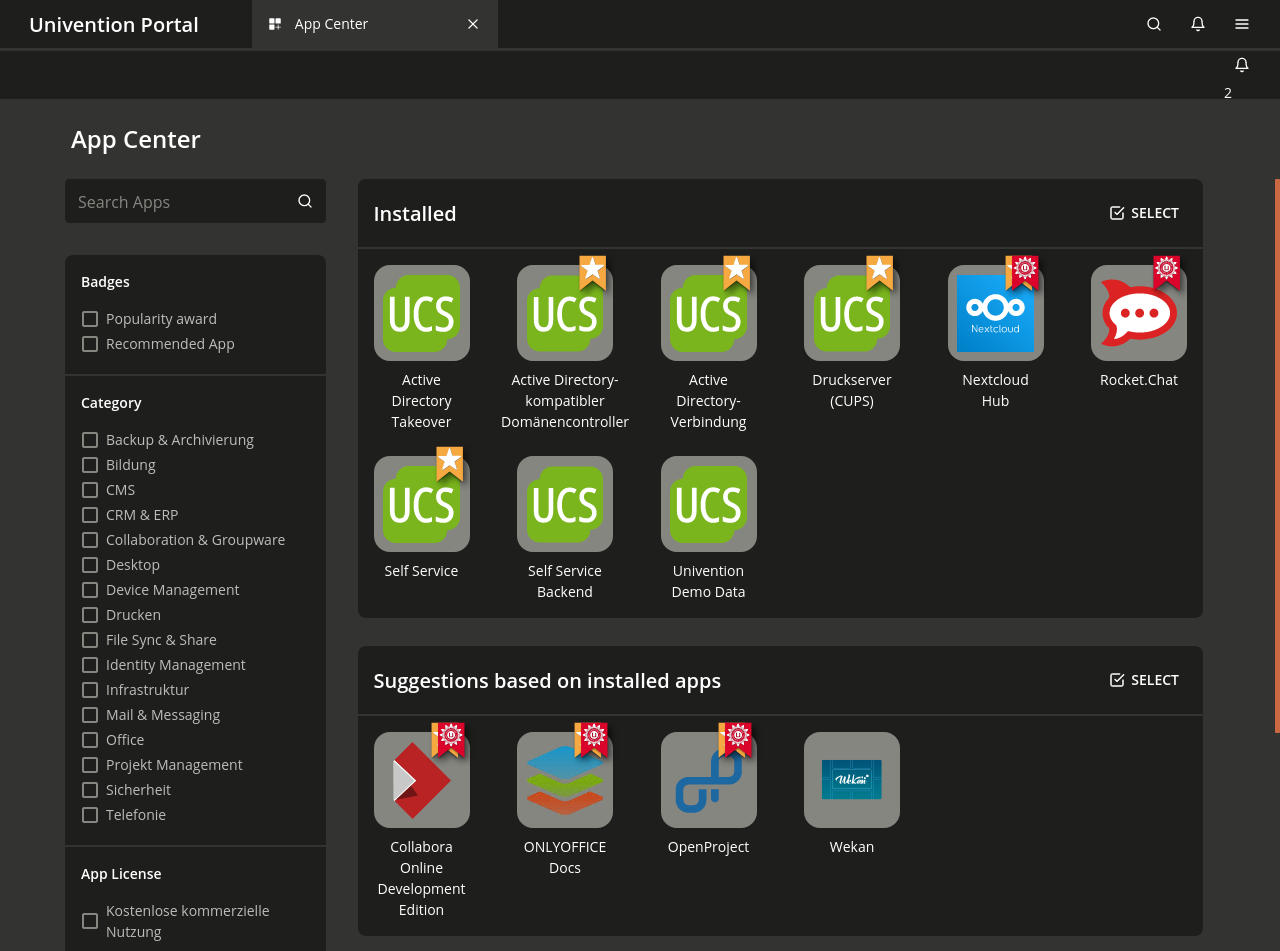Click the Univention Demo Data icon
The height and width of the screenshot is (951, 1280).
(708, 504)
